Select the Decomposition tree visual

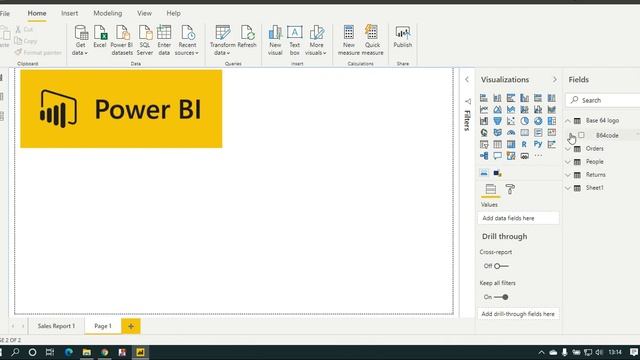(484, 156)
